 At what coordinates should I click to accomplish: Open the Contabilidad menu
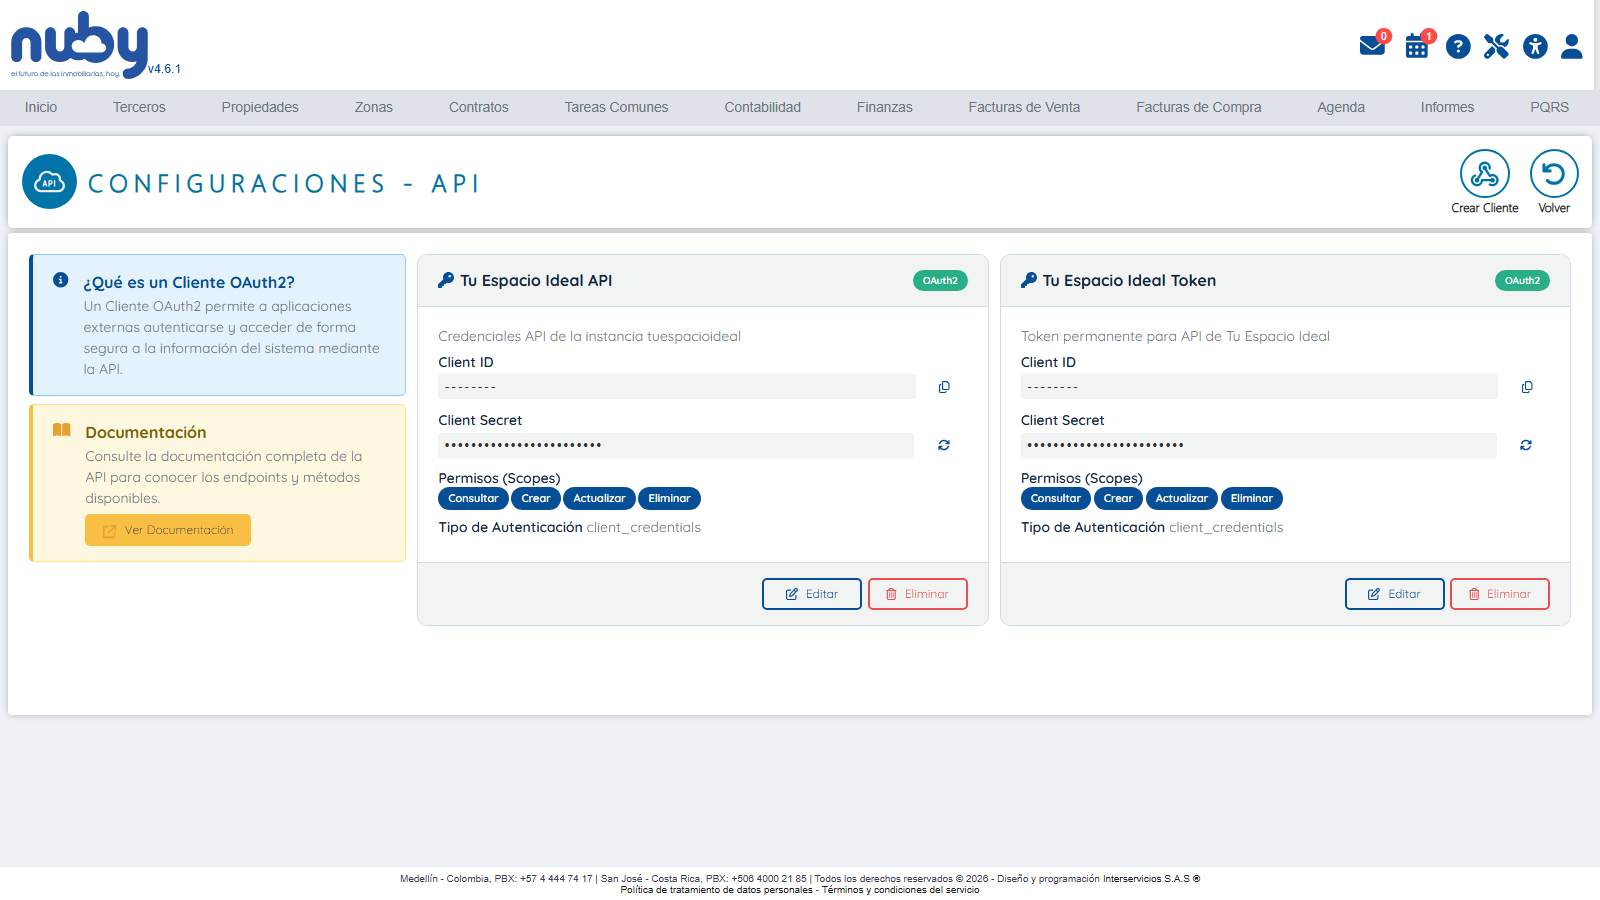coord(763,107)
